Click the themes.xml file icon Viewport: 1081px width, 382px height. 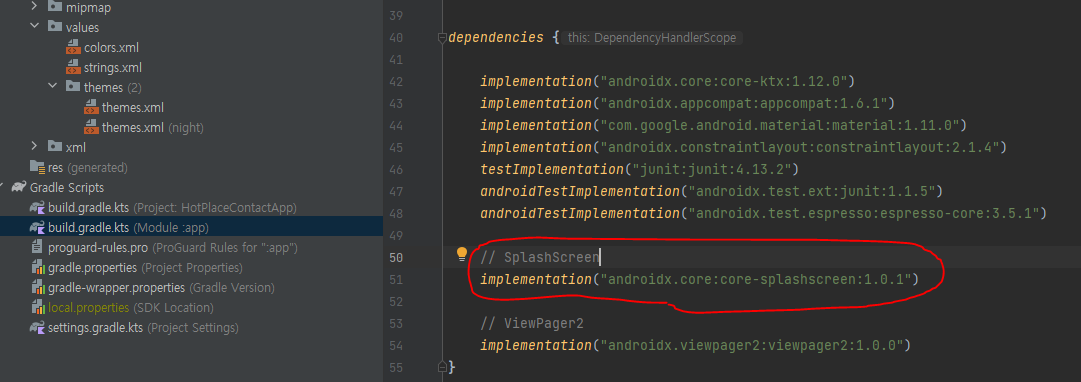[x=91, y=108]
